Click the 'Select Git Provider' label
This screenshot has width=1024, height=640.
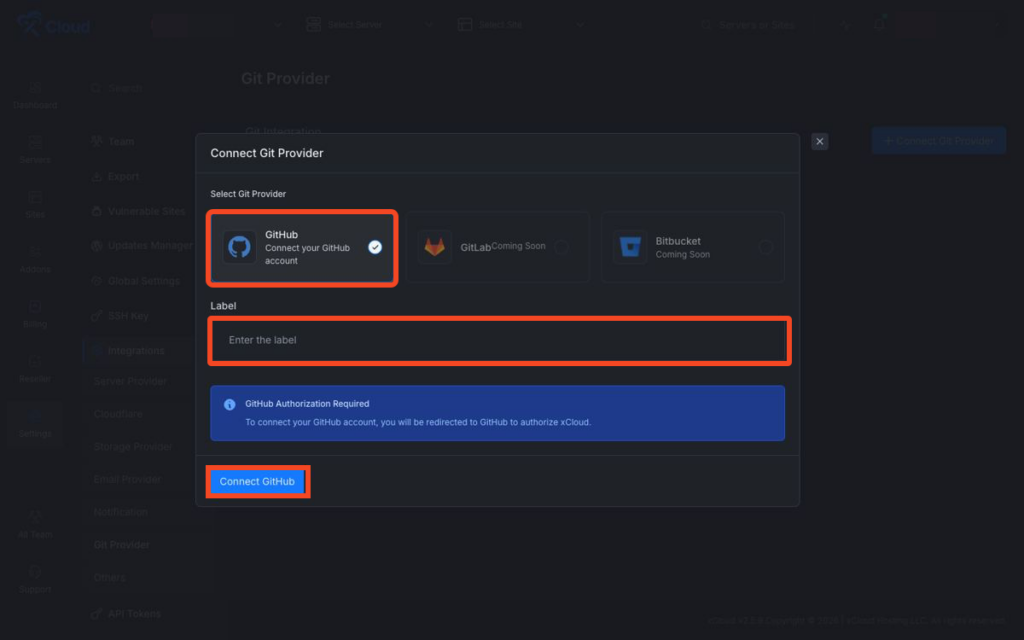coord(248,194)
